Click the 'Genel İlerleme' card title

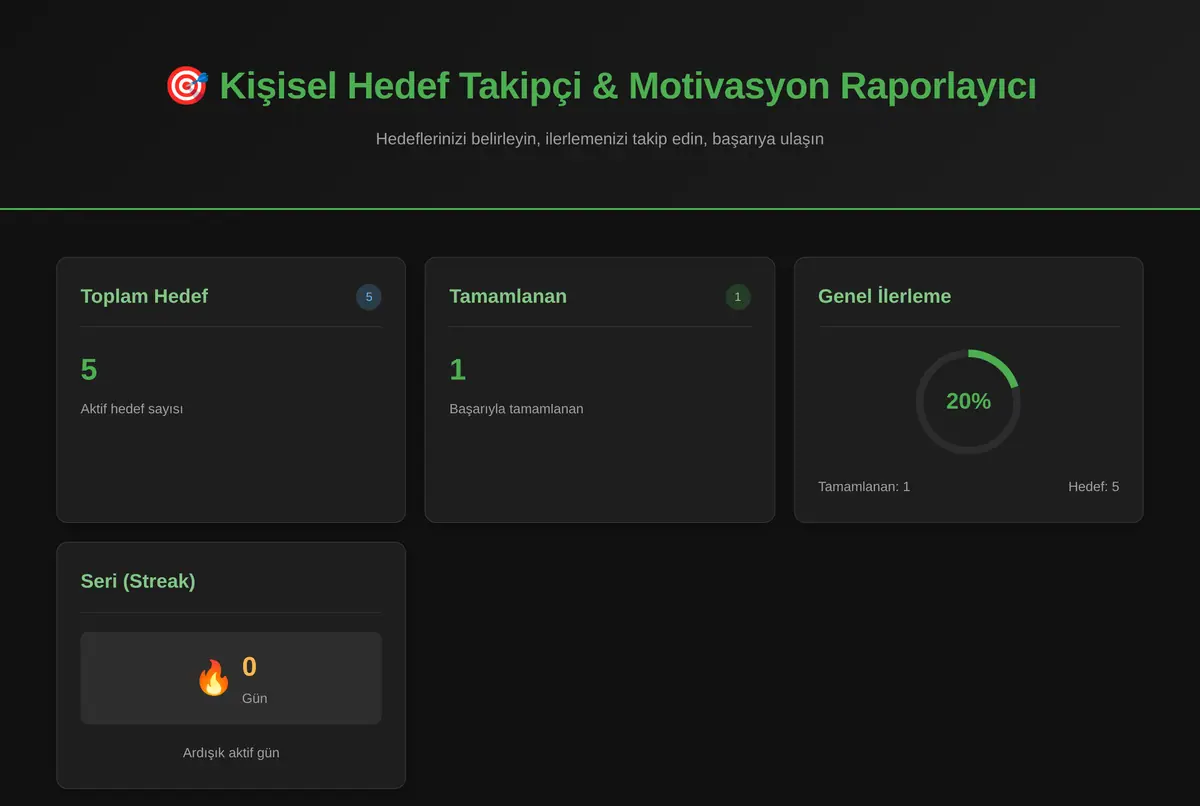pyautogui.click(x=884, y=296)
